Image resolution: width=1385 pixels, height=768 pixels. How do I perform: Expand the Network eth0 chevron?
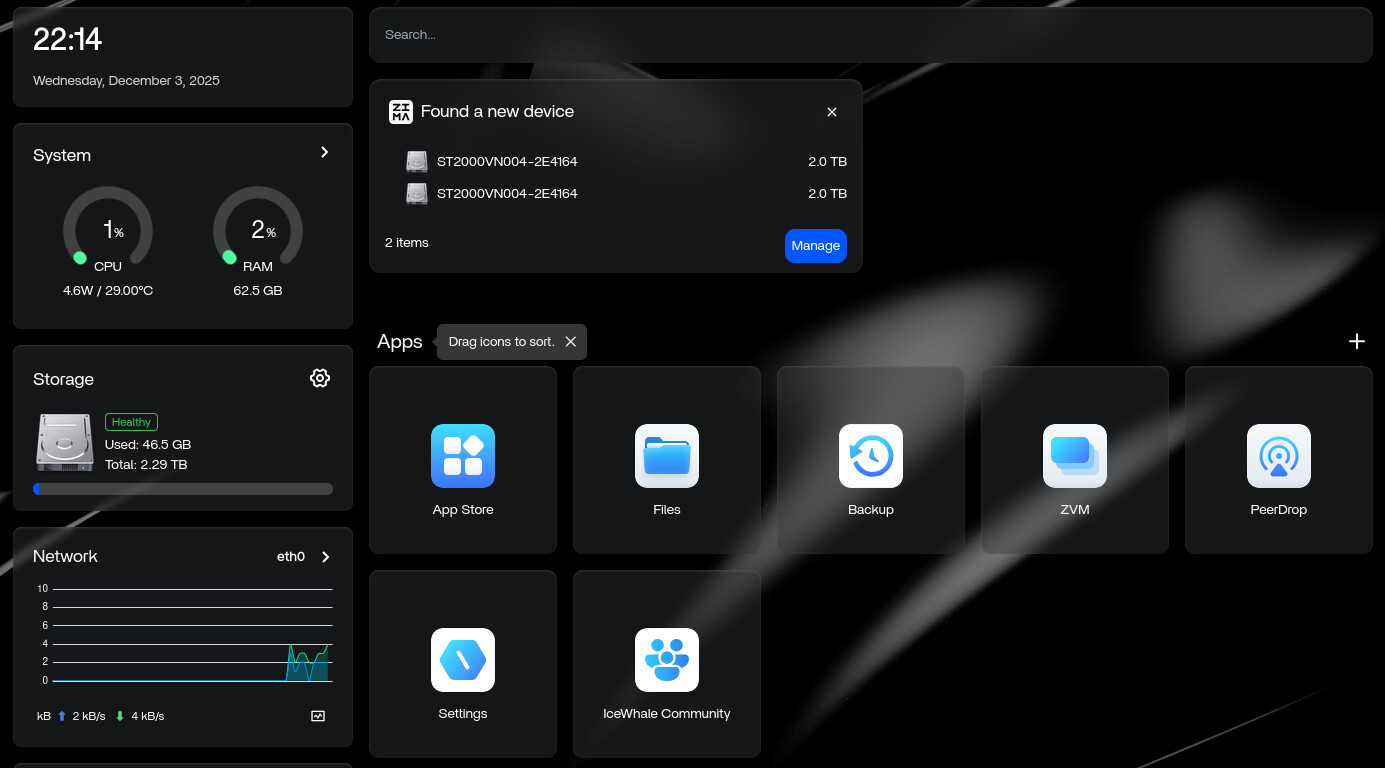pos(325,557)
